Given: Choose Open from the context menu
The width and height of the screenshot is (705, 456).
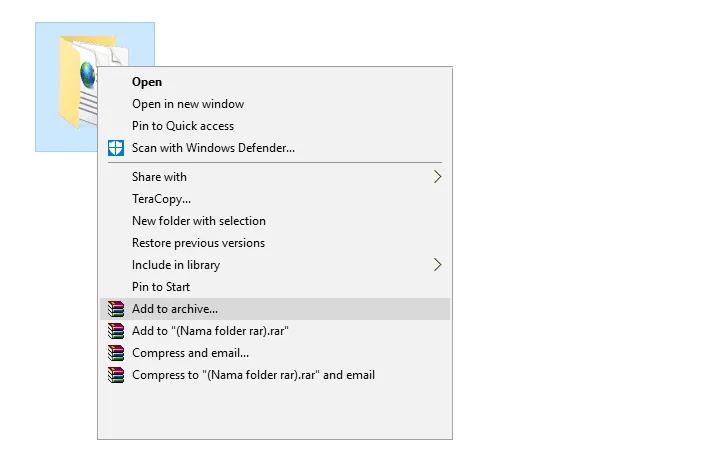Looking at the screenshot, I should pos(275,82).
